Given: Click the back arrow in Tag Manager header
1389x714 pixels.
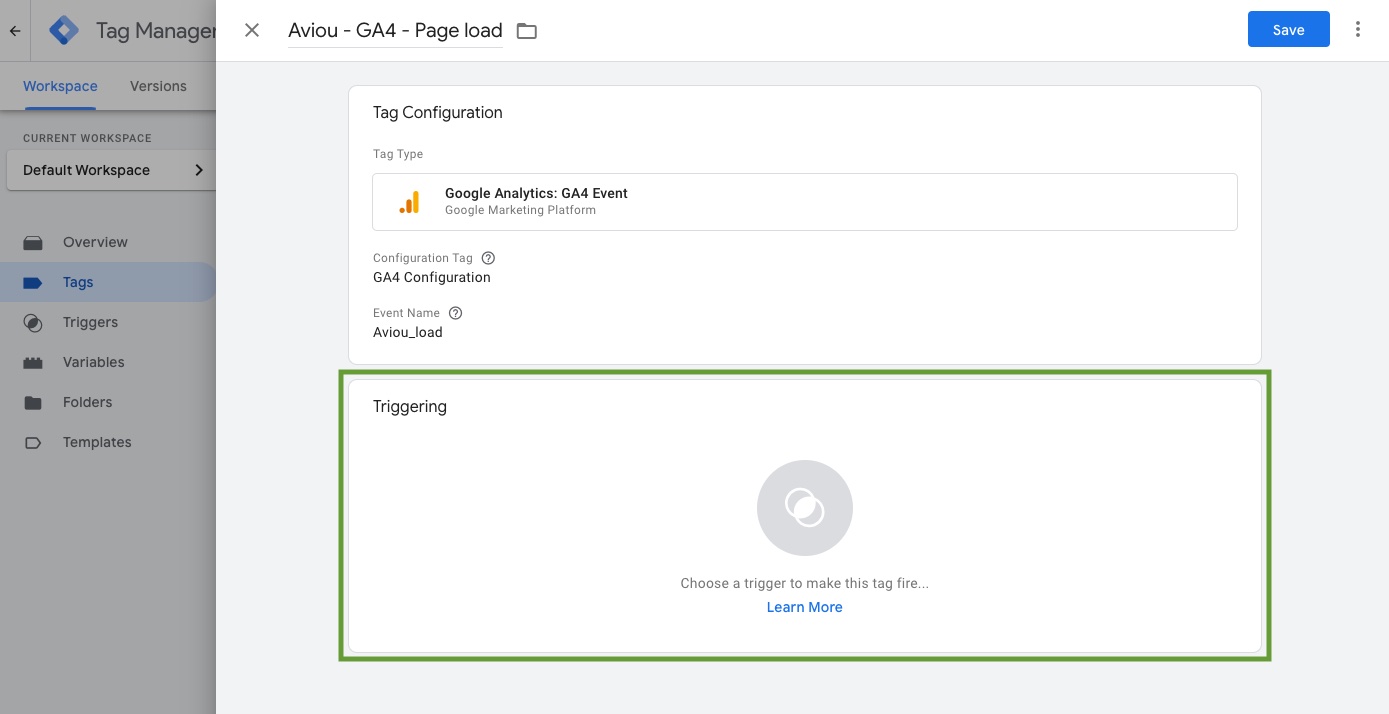Looking at the screenshot, I should tap(15, 31).
